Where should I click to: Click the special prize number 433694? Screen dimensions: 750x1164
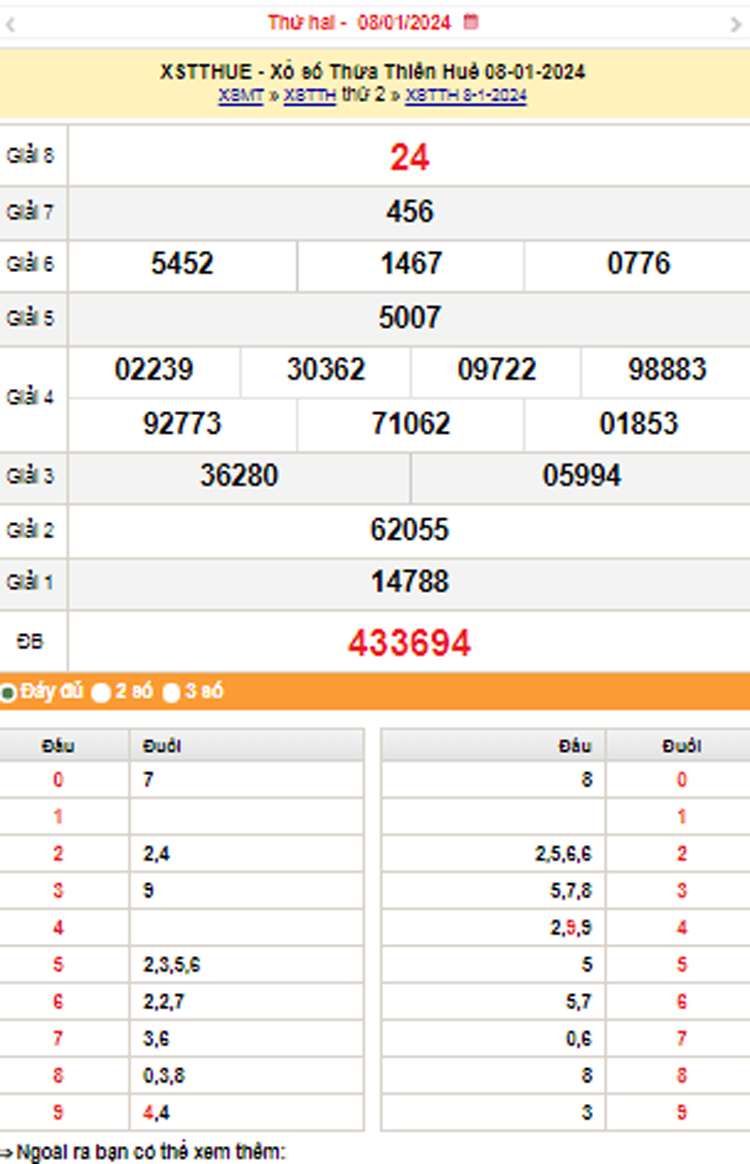click(x=409, y=643)
